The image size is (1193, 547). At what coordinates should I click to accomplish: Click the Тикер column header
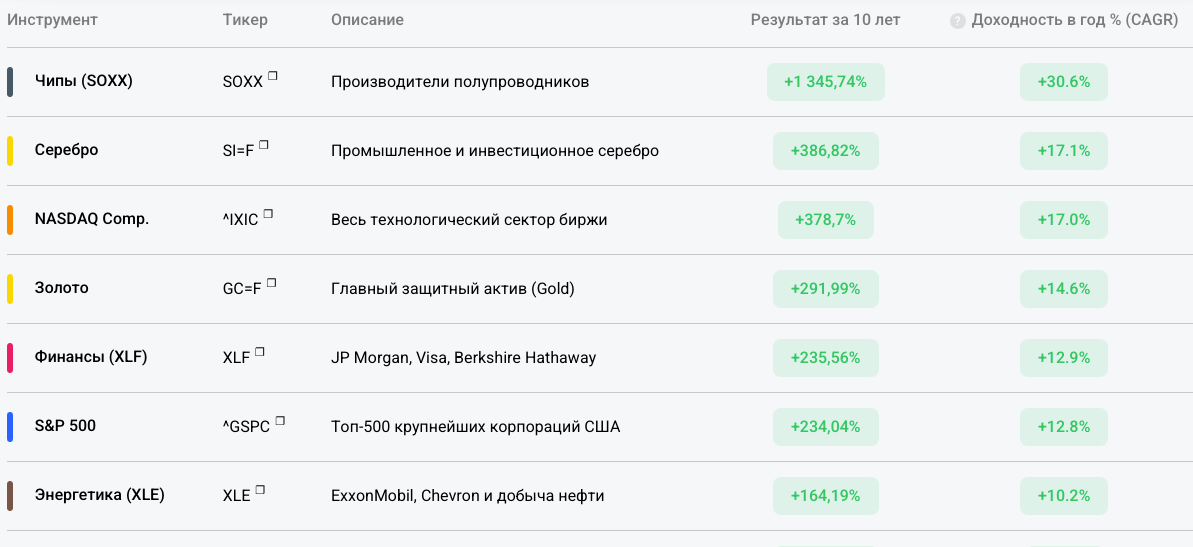[x=245, y=20]
